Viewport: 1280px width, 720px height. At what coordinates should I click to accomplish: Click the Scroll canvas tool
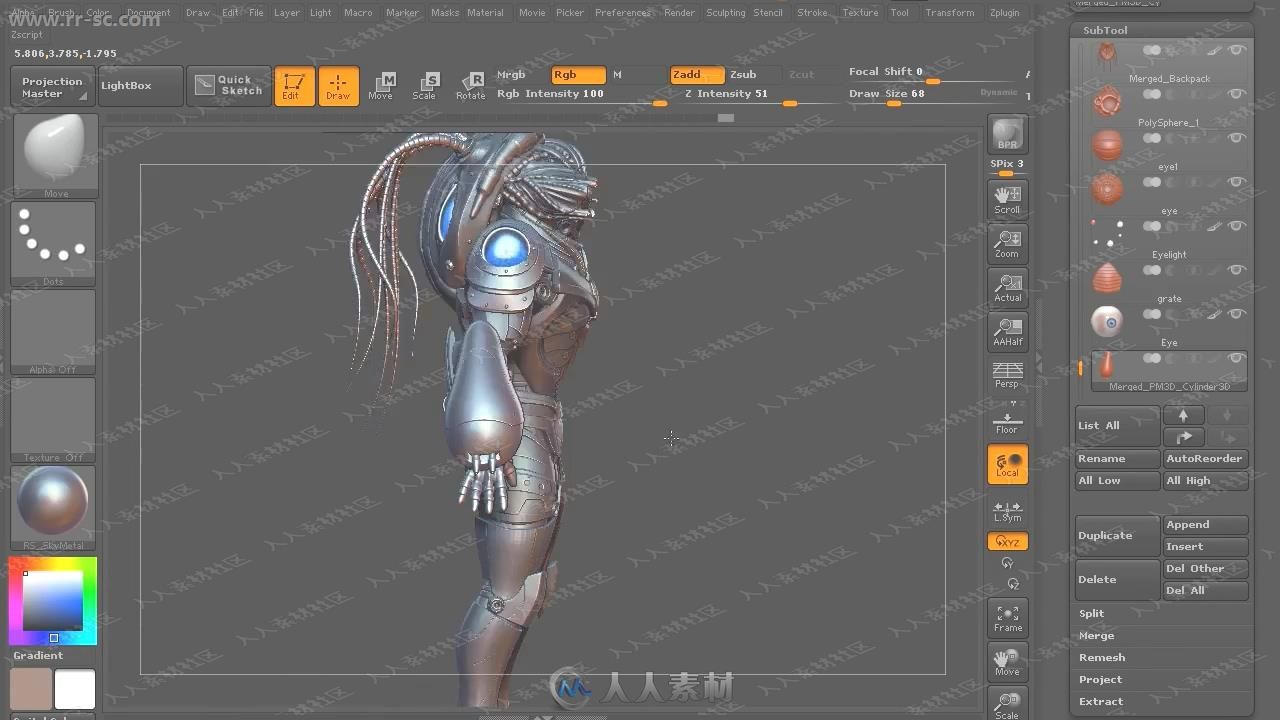(1007, 199)
